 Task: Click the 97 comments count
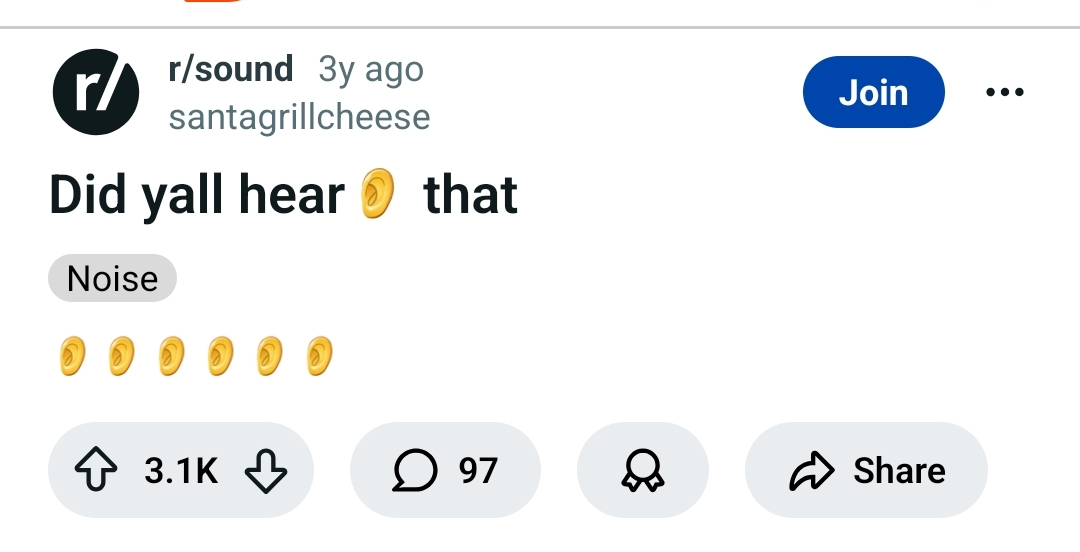478,470
